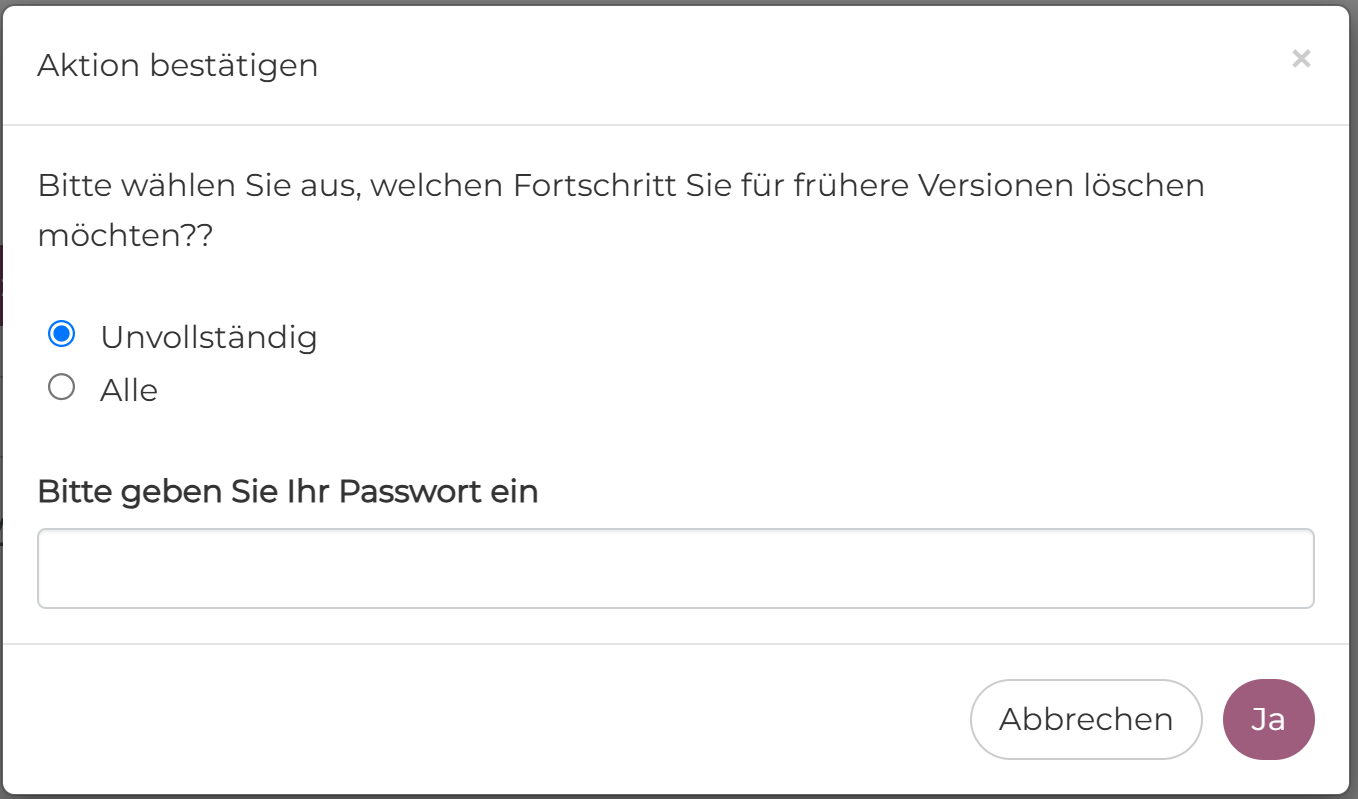Click the purple Ja confirmation button
Screen dimensions: 1358x799
[x=1268, y=719]
